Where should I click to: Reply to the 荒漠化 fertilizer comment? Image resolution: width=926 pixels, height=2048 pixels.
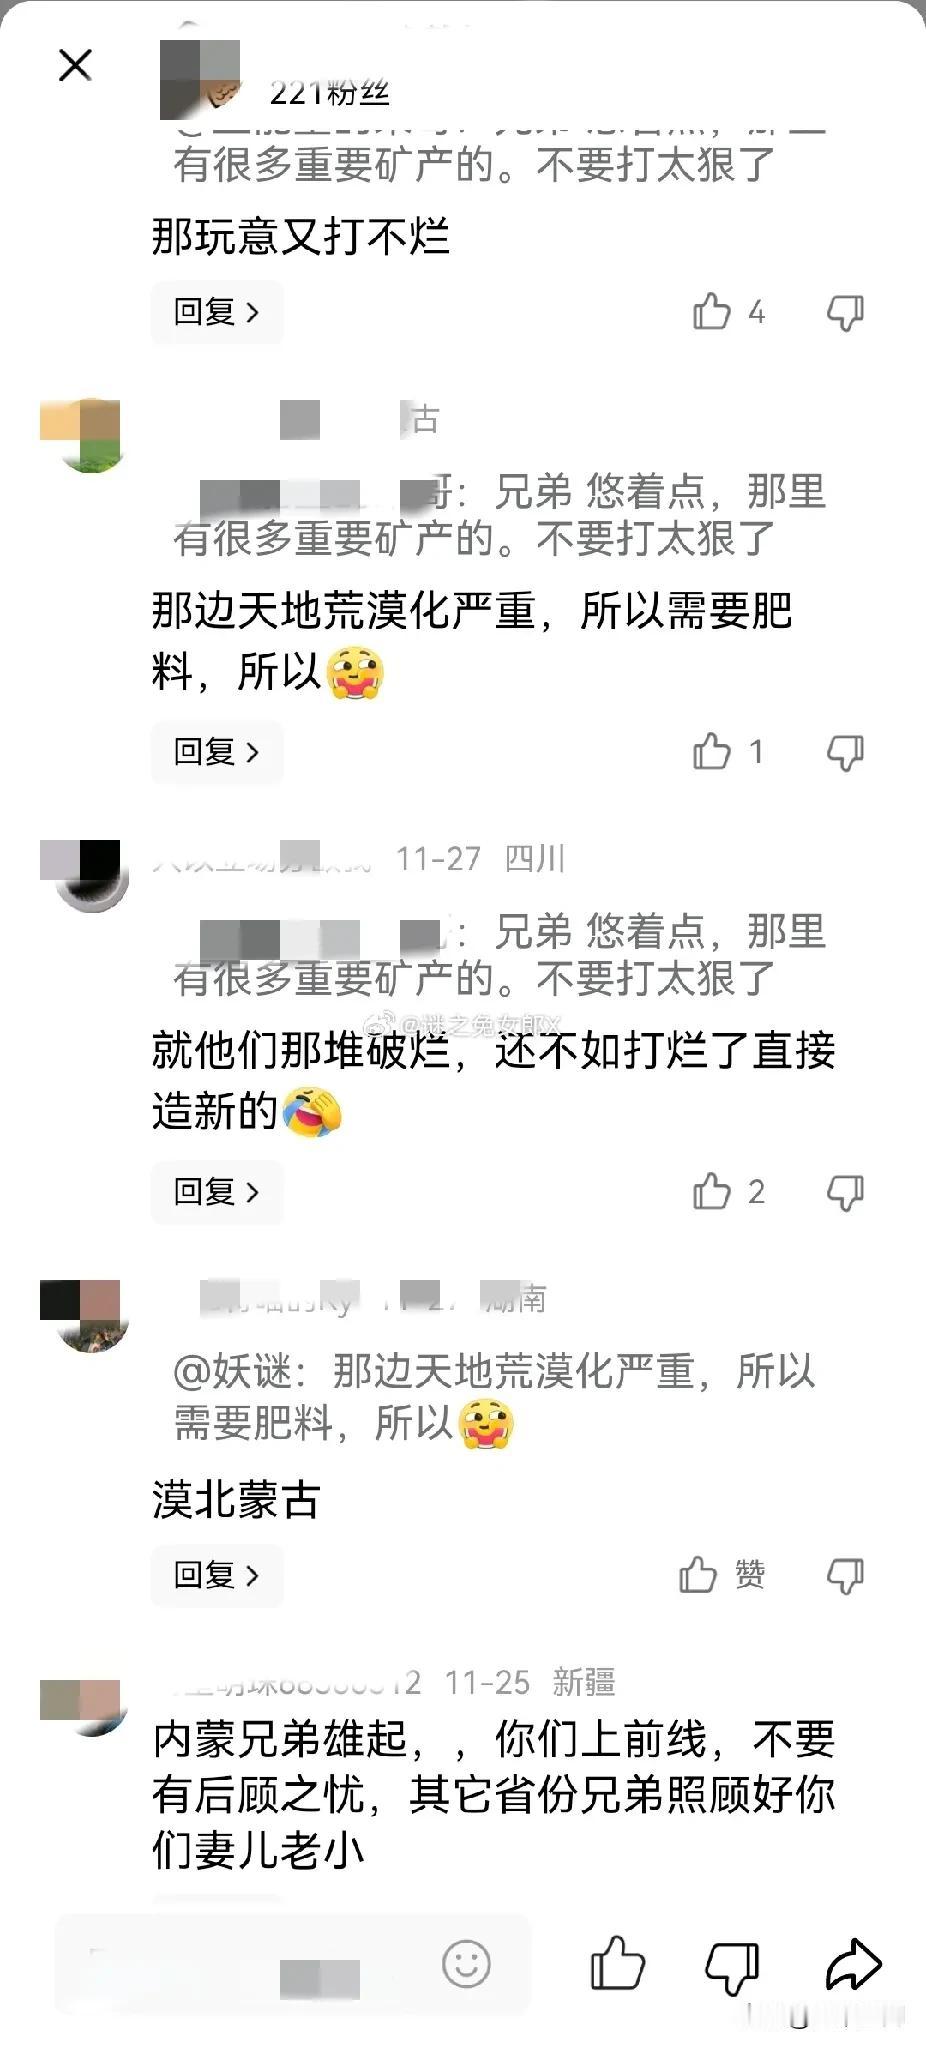(x=217, y=752)
